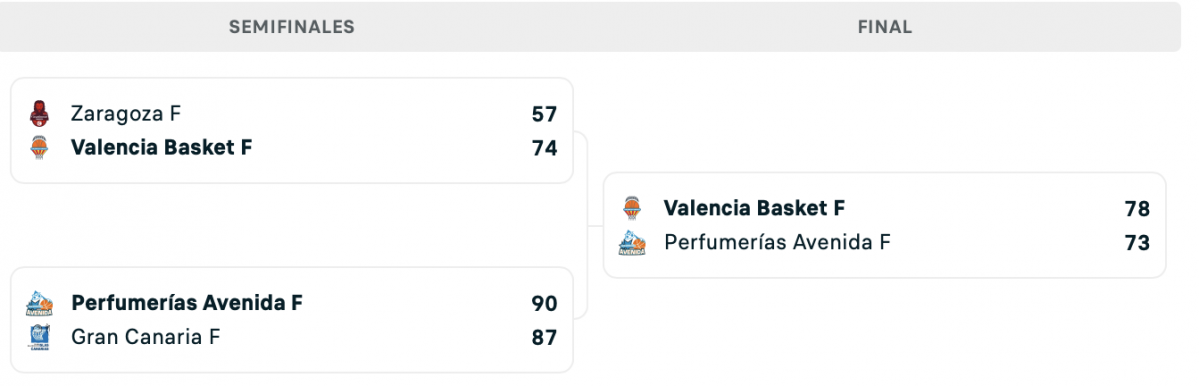
Task: Click the Zaragoza F team logo
Action: 39,114
